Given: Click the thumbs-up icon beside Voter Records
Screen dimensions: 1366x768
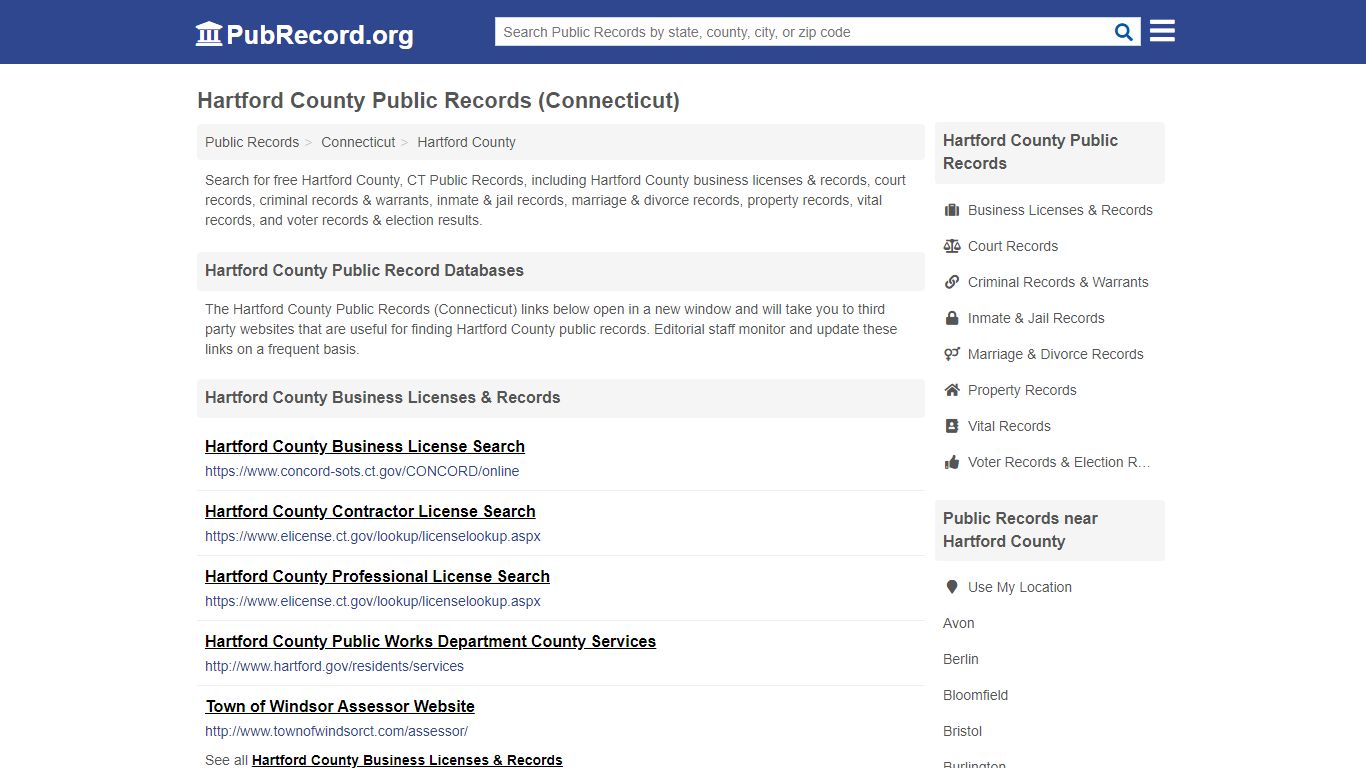Looking at the screenshot, I should pos(952,462).
